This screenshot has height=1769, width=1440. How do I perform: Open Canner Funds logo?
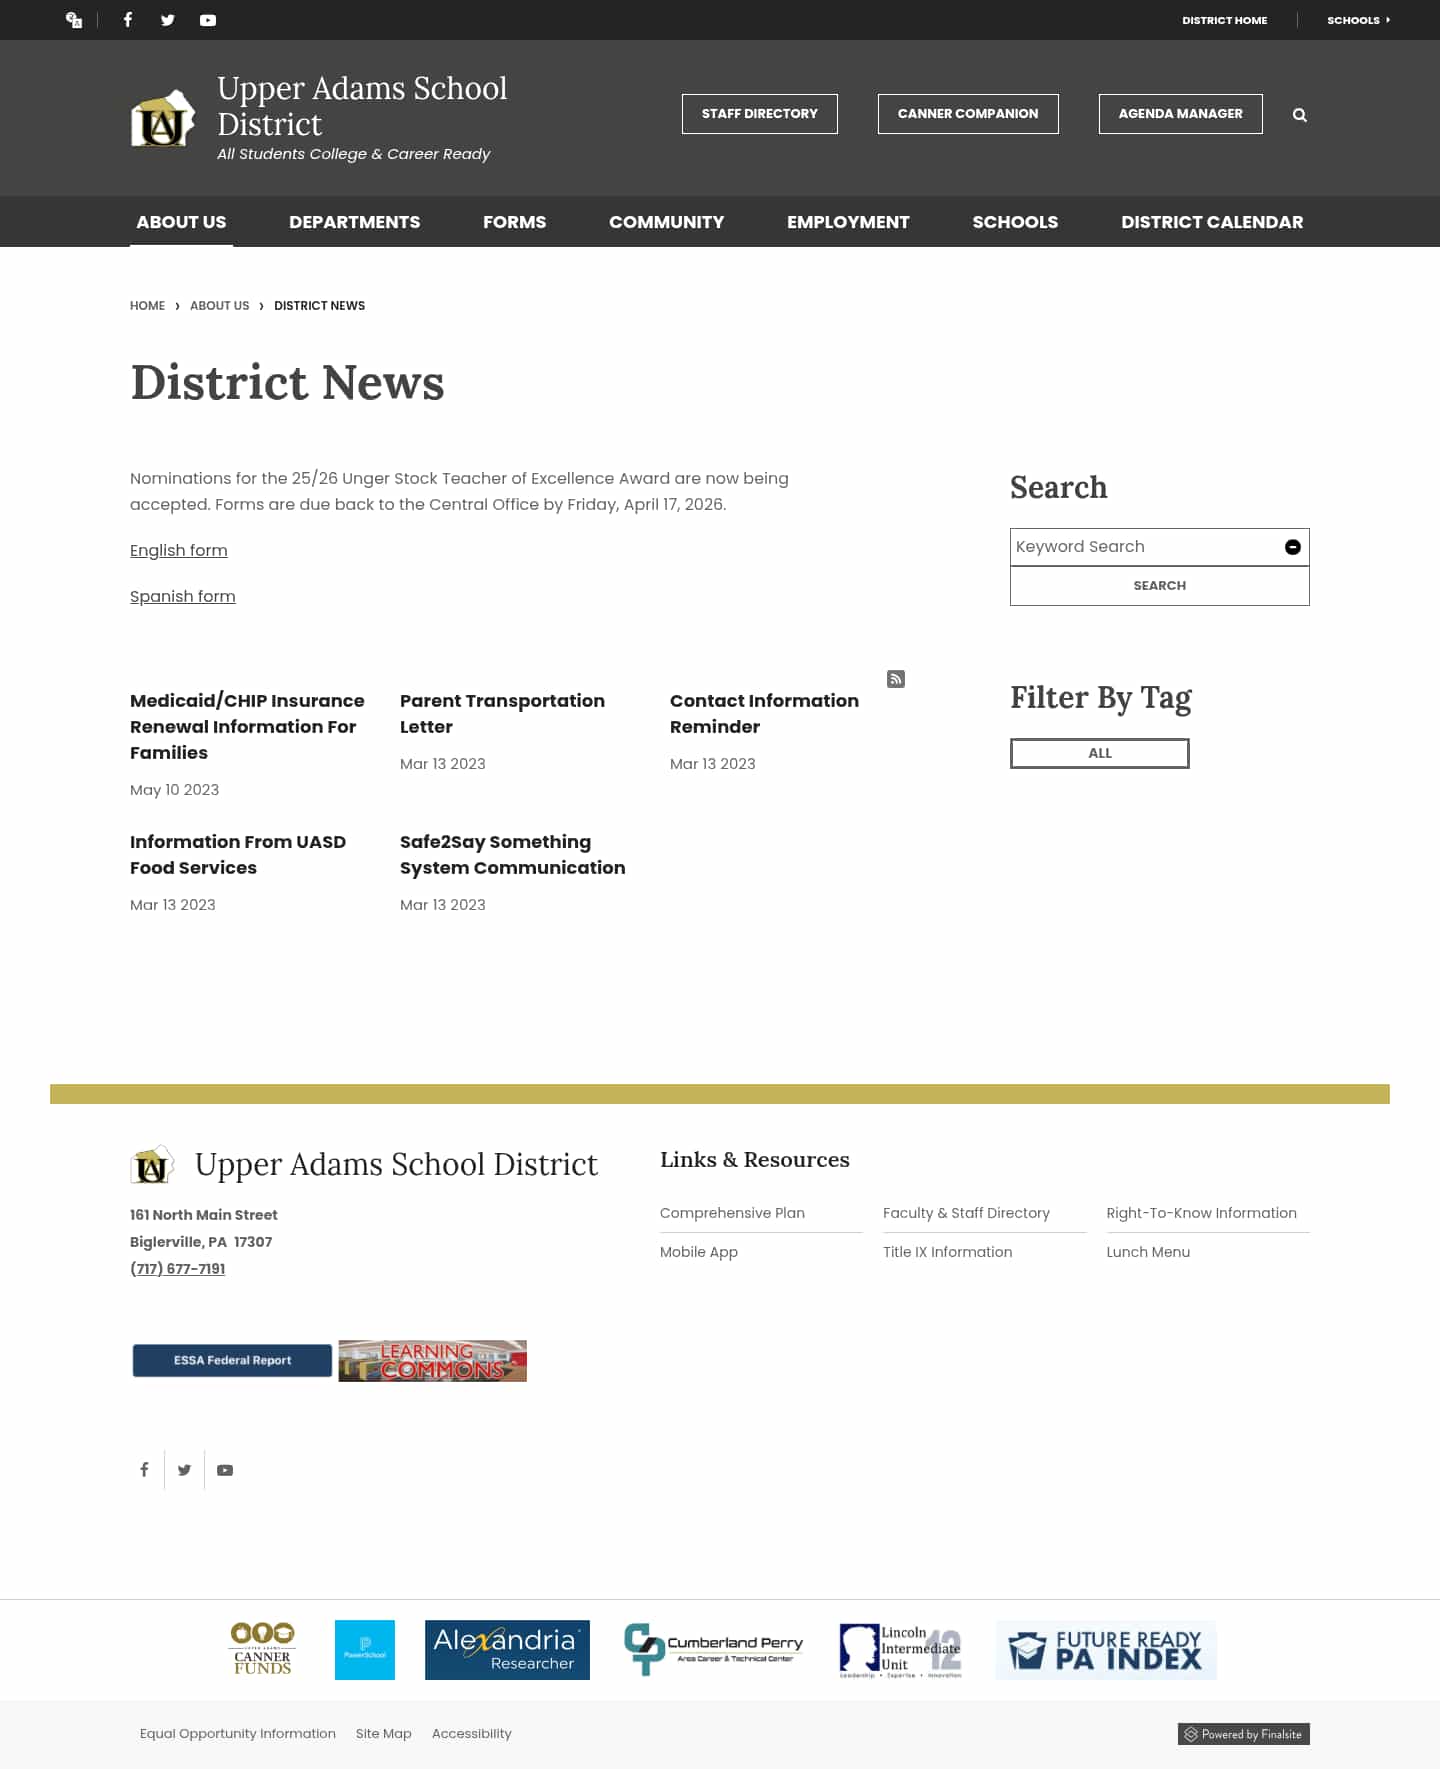263,1649
